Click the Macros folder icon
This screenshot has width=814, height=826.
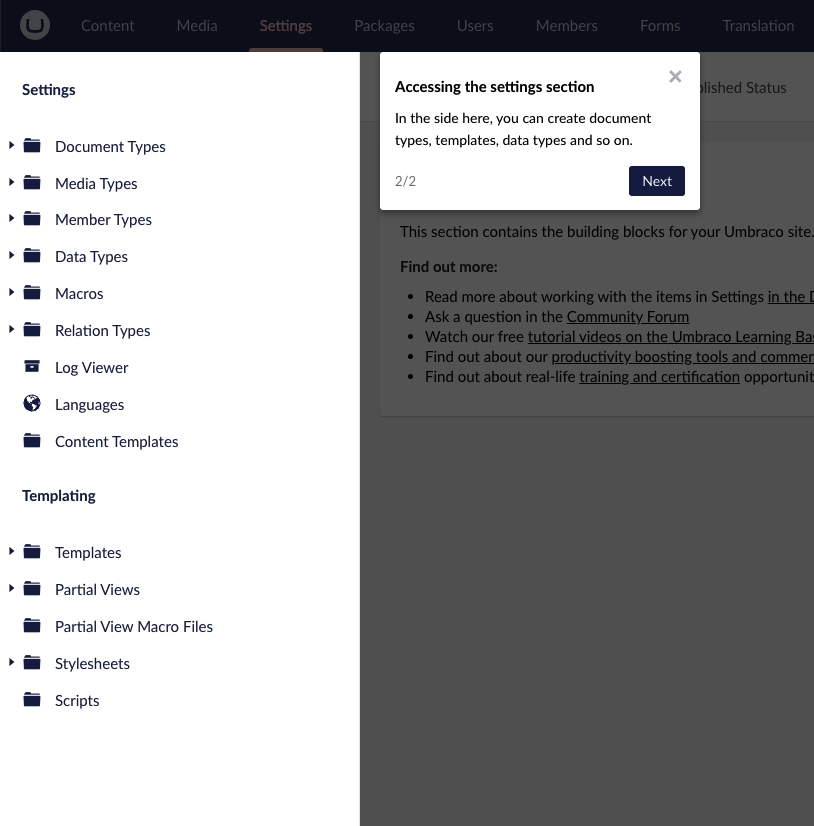(32, 292)
